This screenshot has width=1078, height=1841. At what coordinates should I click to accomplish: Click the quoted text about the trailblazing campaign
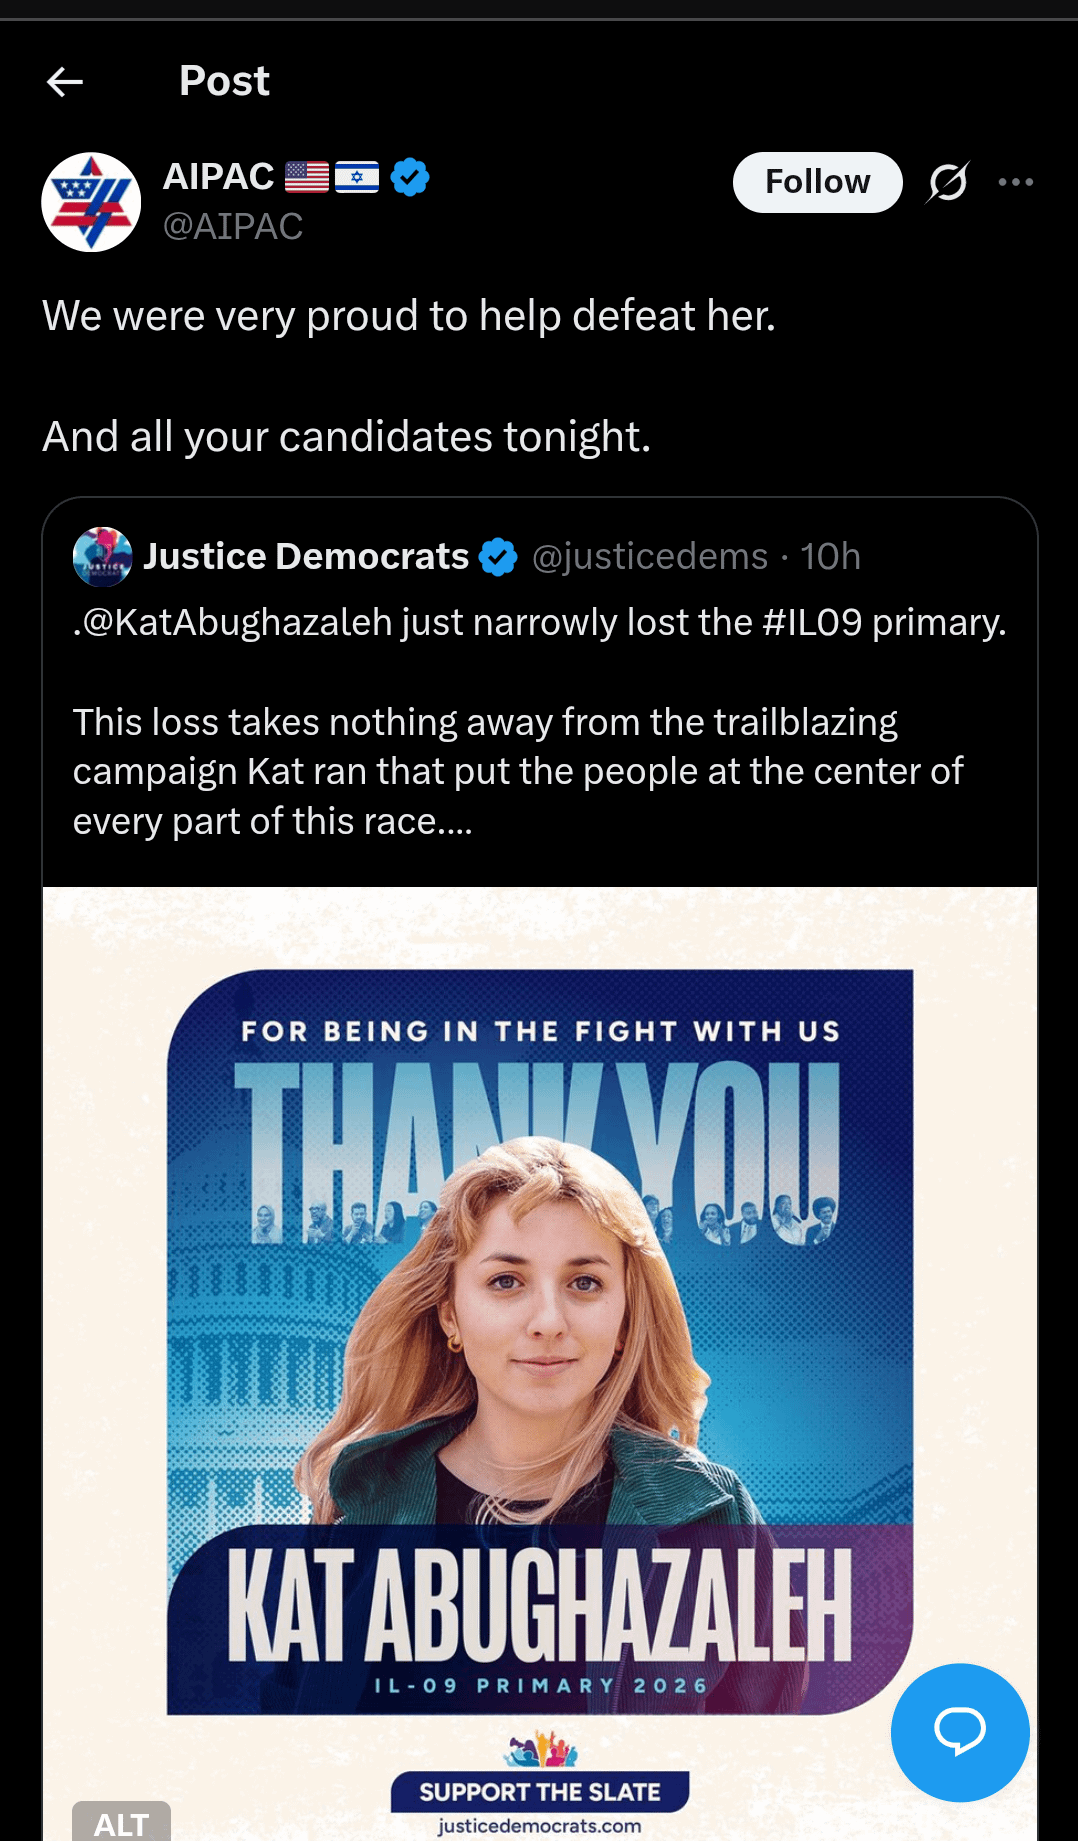click(517, 771)
